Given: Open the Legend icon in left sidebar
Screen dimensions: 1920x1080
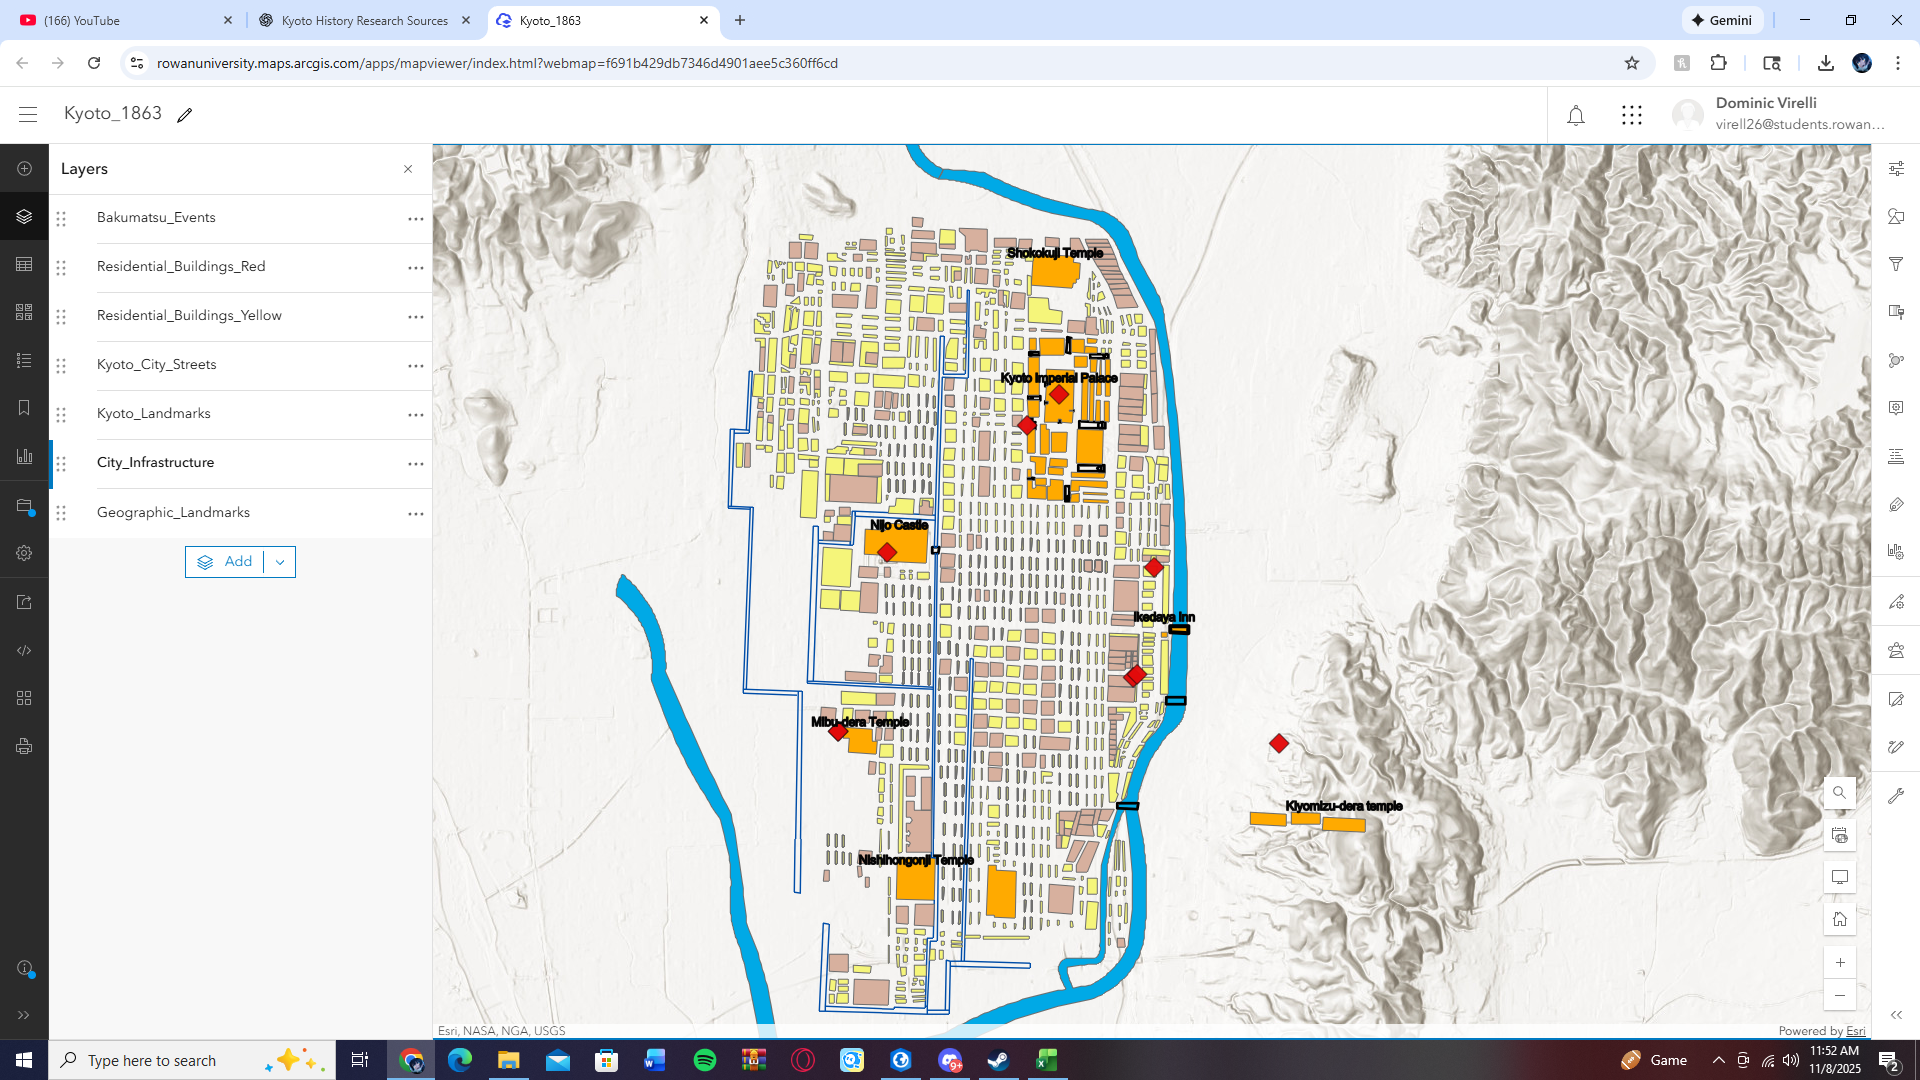Looking at the screenshot, I should coord(24,360).
